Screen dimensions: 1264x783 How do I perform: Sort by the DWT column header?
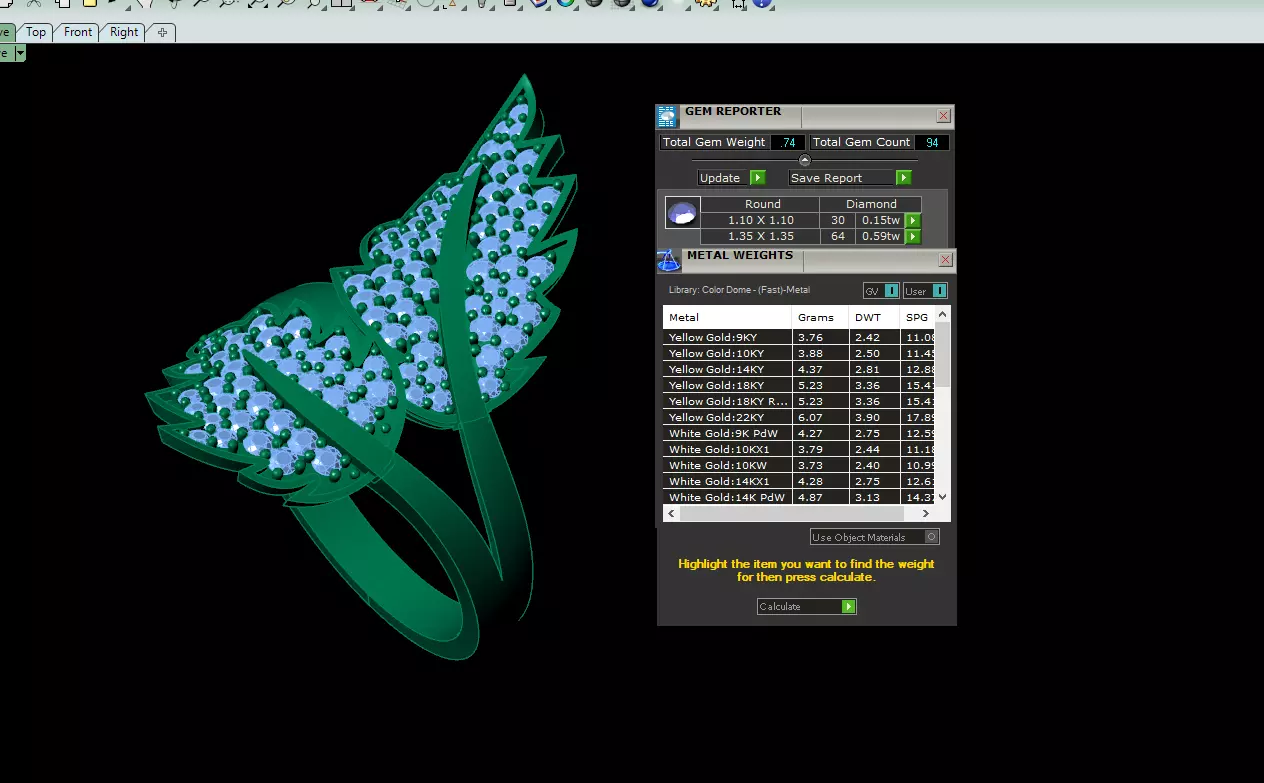[874, 317]
